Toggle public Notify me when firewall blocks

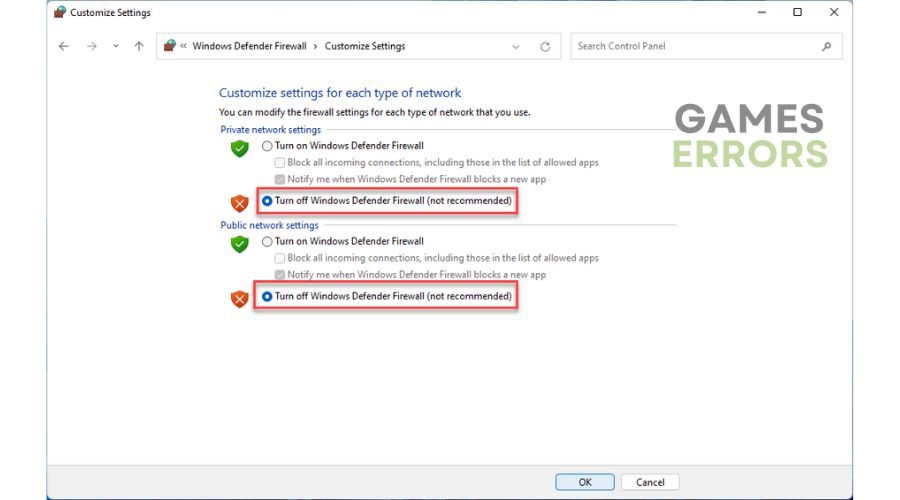click(x=410, y=275)
